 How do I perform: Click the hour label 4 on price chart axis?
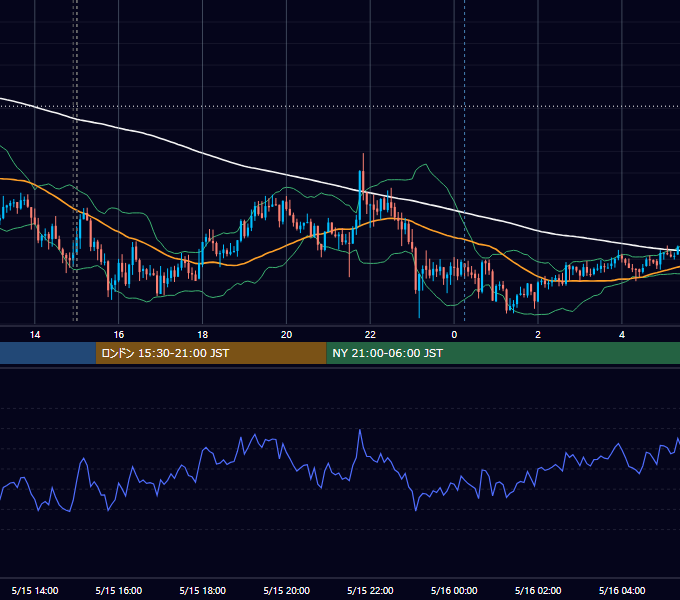[x=622, y=334]
